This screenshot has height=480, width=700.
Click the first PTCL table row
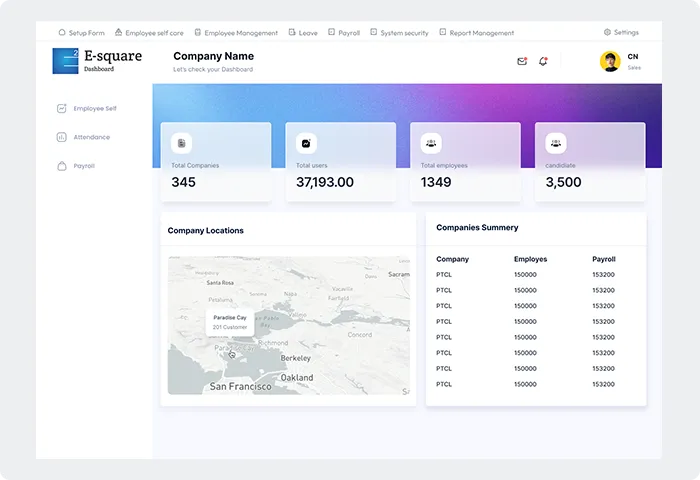click(536, 275)
